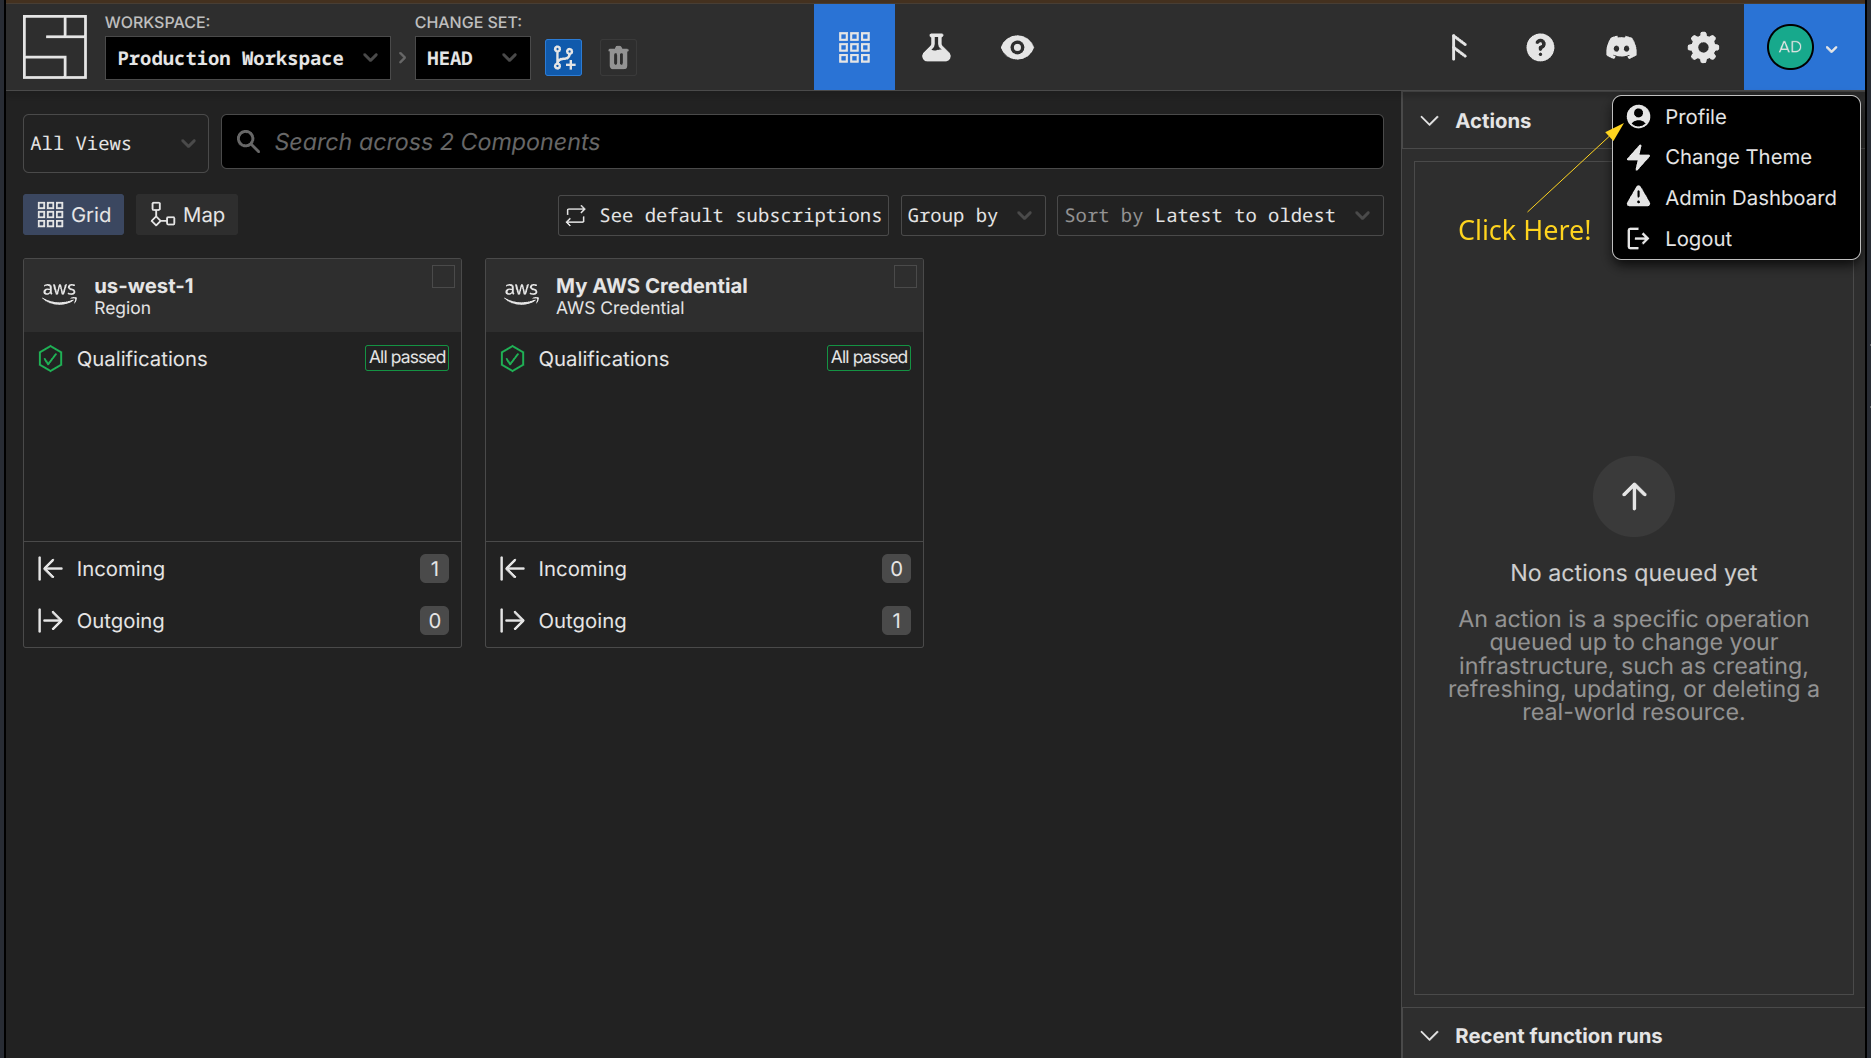1871x1058 pixels.
Task: Select Logout in the user menu
Action: click(1697, 239)
